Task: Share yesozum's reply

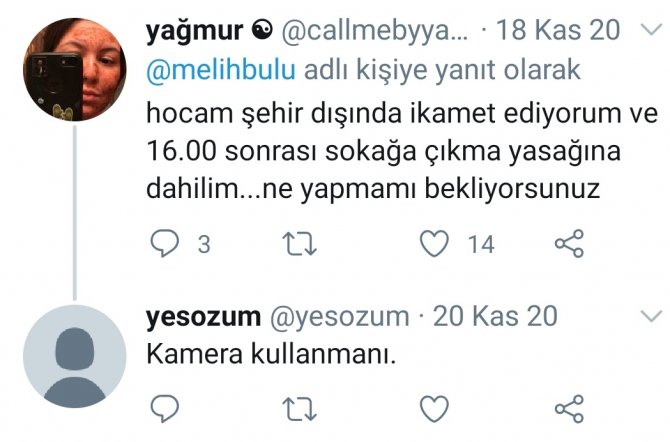Action: 569,409
